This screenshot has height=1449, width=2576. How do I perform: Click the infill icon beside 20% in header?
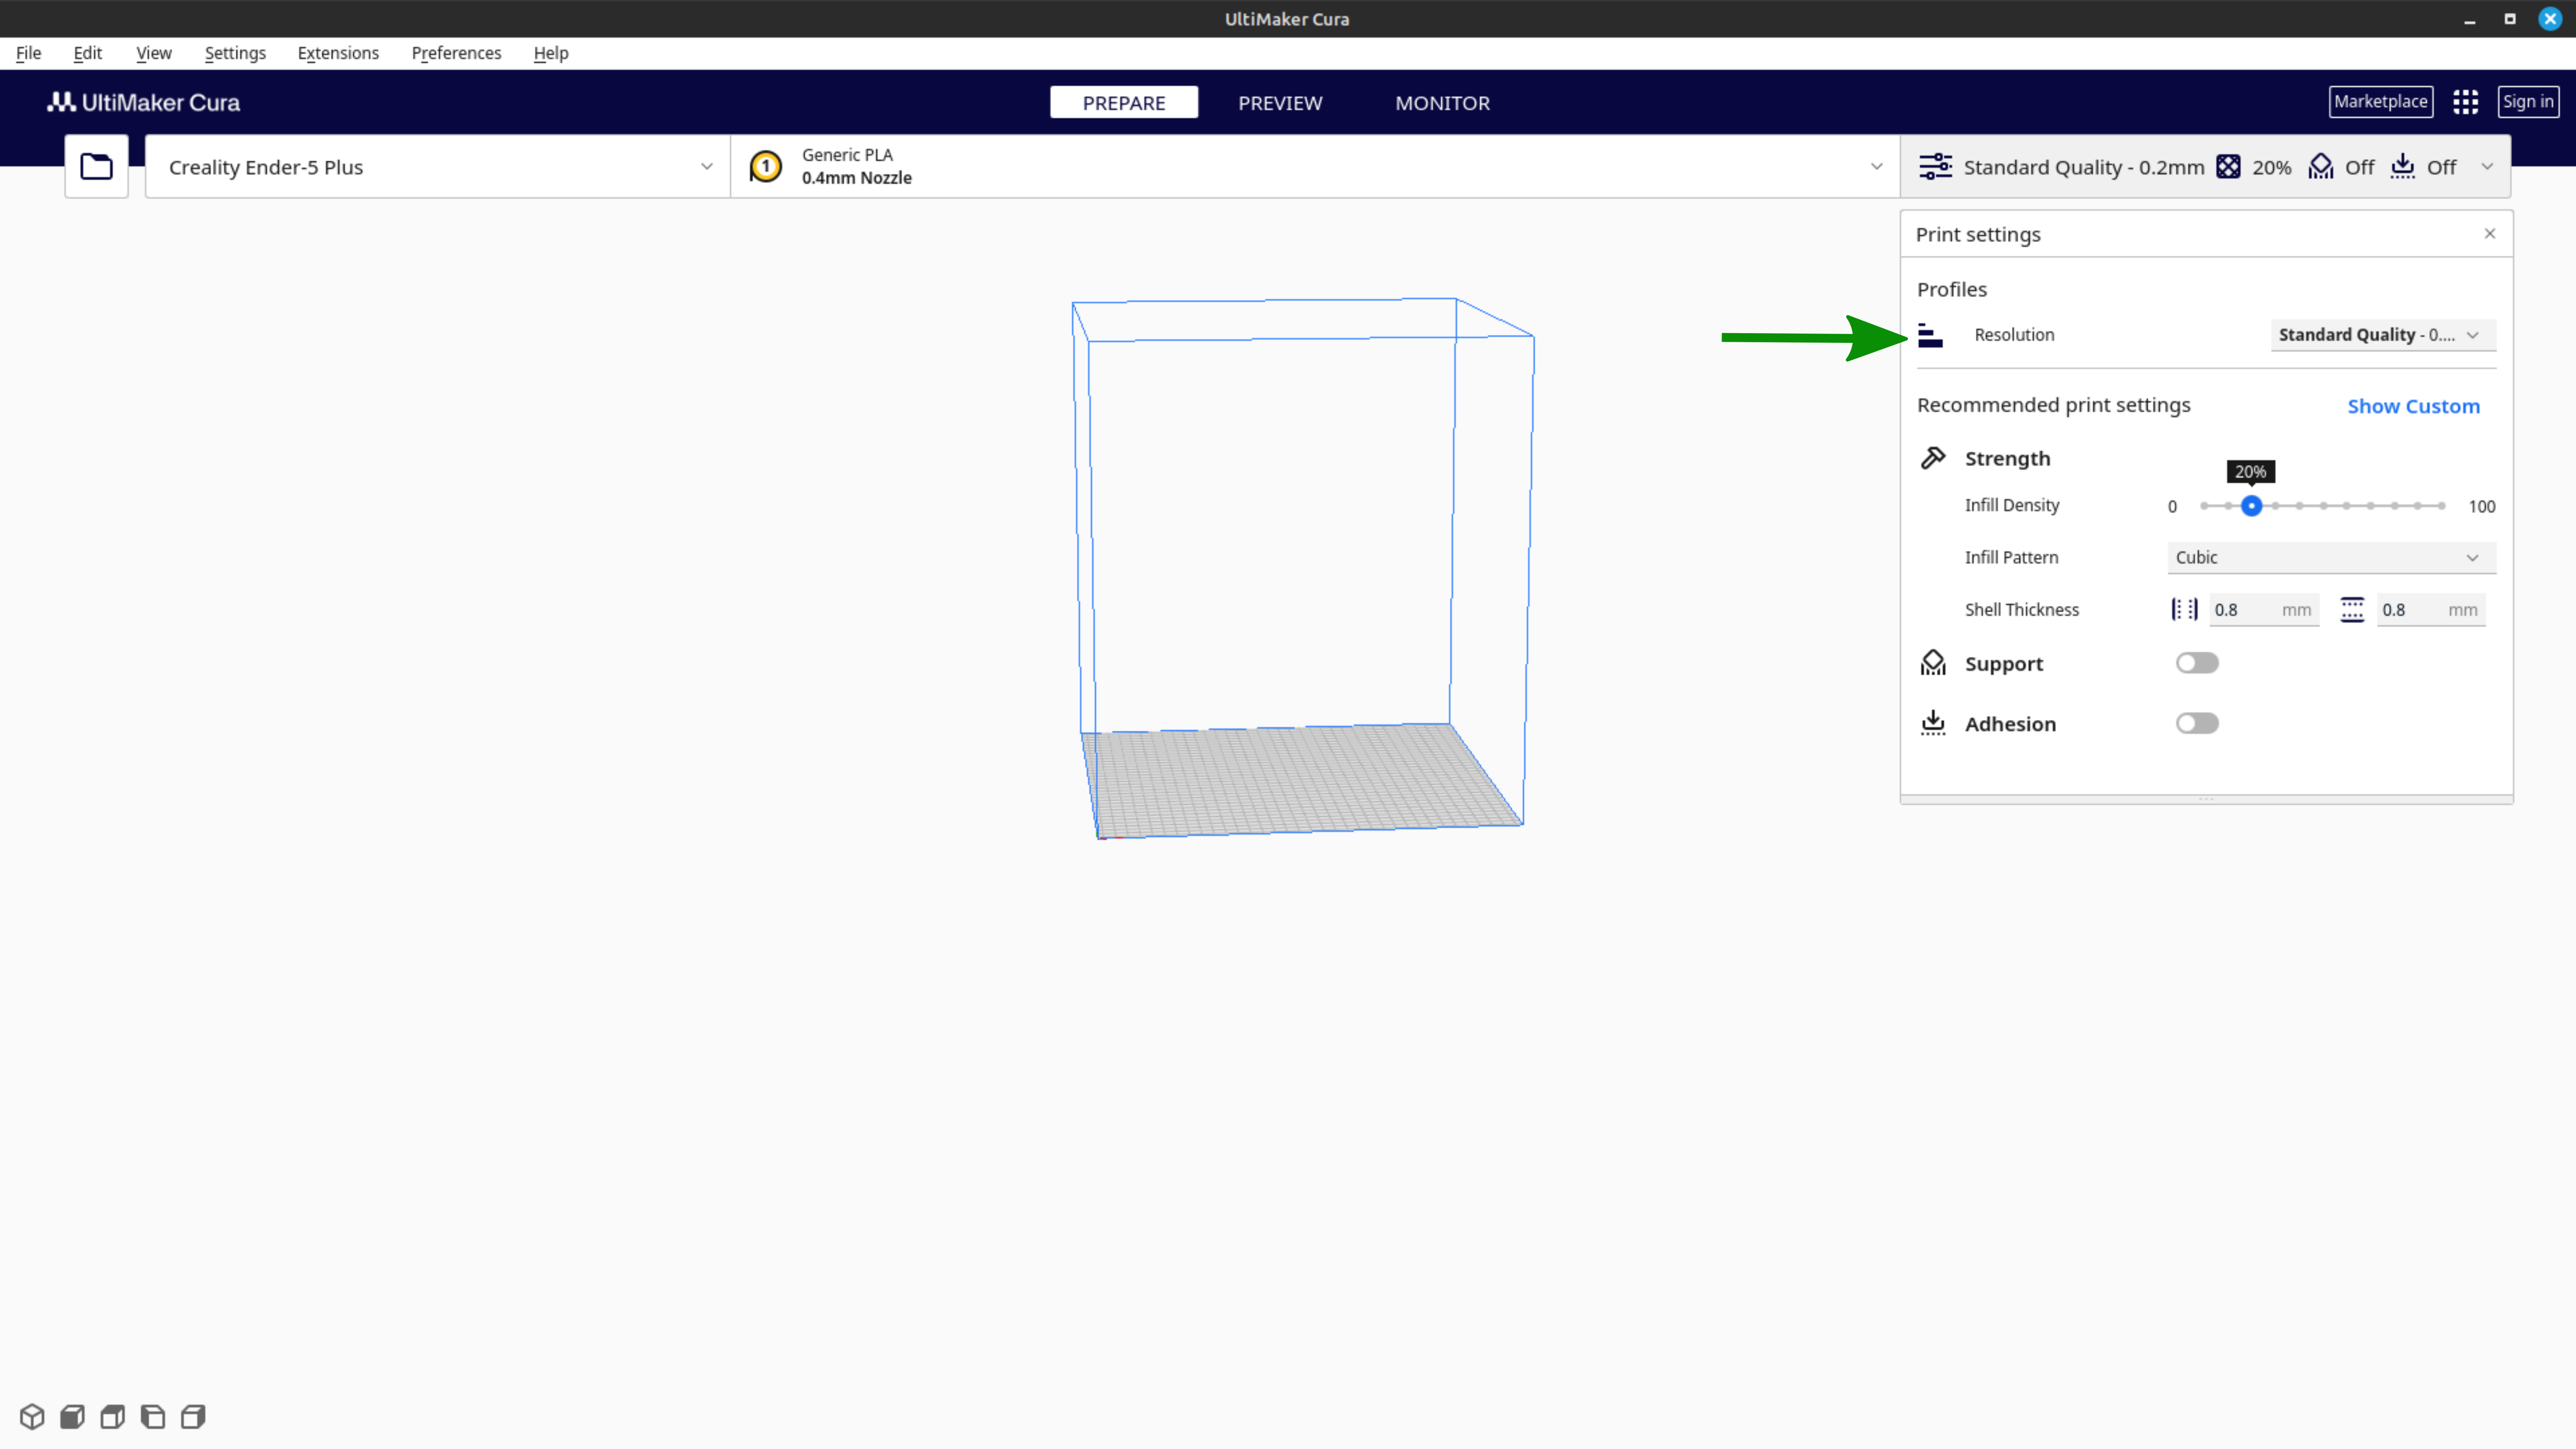click(x=2228, y=167)
